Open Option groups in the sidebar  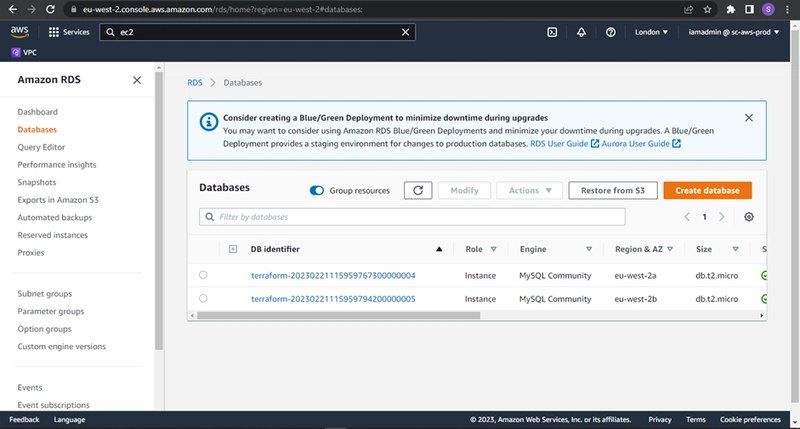click(44, 329)
